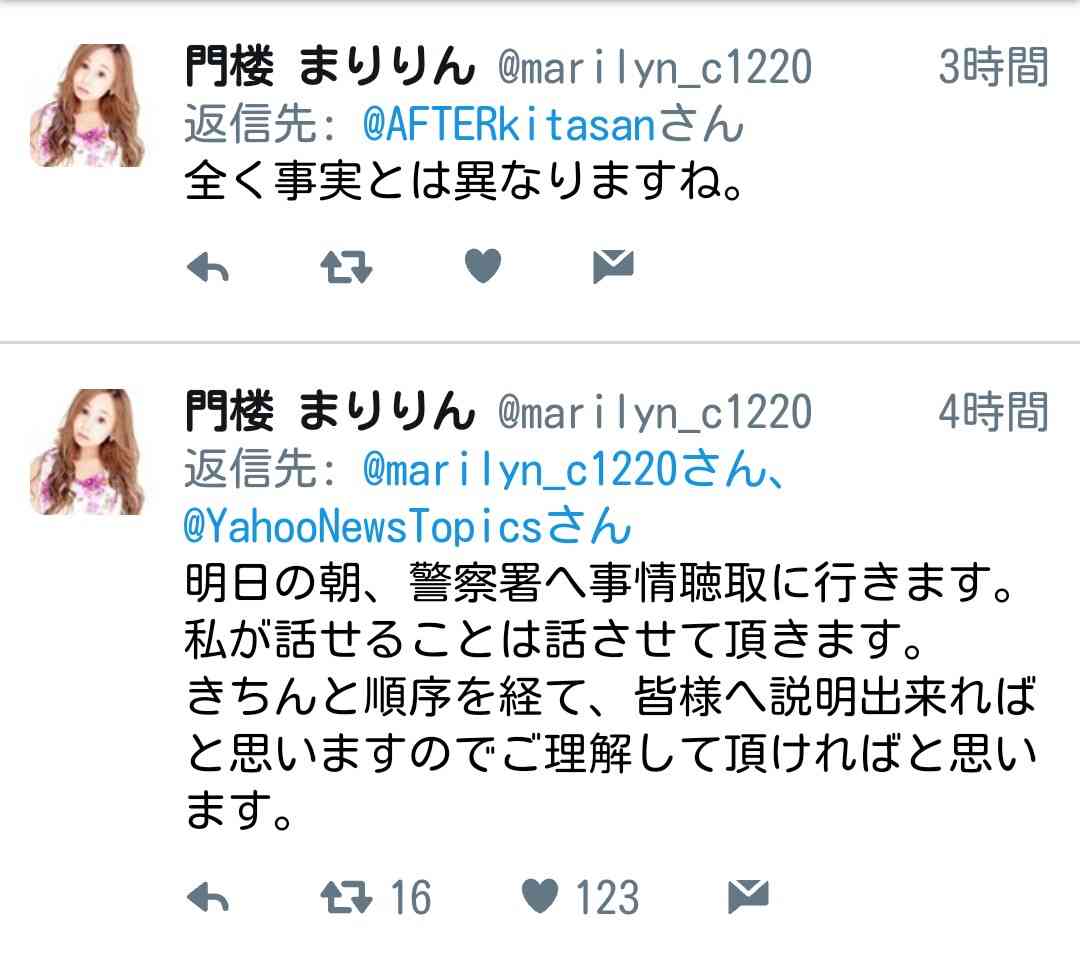Open the 4時間 timestamp of second tweet
The height and width of the screenshot is (969, 1080).
coord(993,412)
